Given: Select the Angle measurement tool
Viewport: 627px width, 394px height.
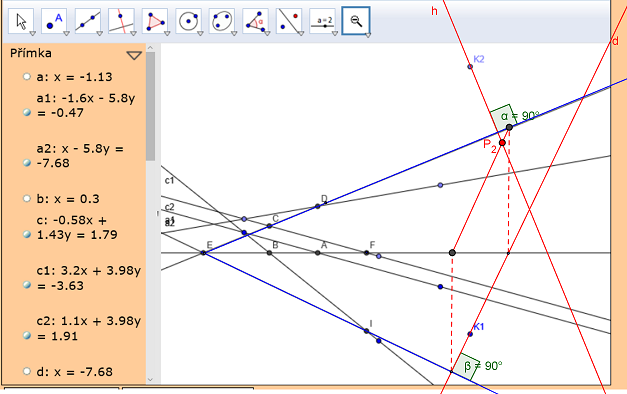Looking at the screenshot, I should [256, 21].
